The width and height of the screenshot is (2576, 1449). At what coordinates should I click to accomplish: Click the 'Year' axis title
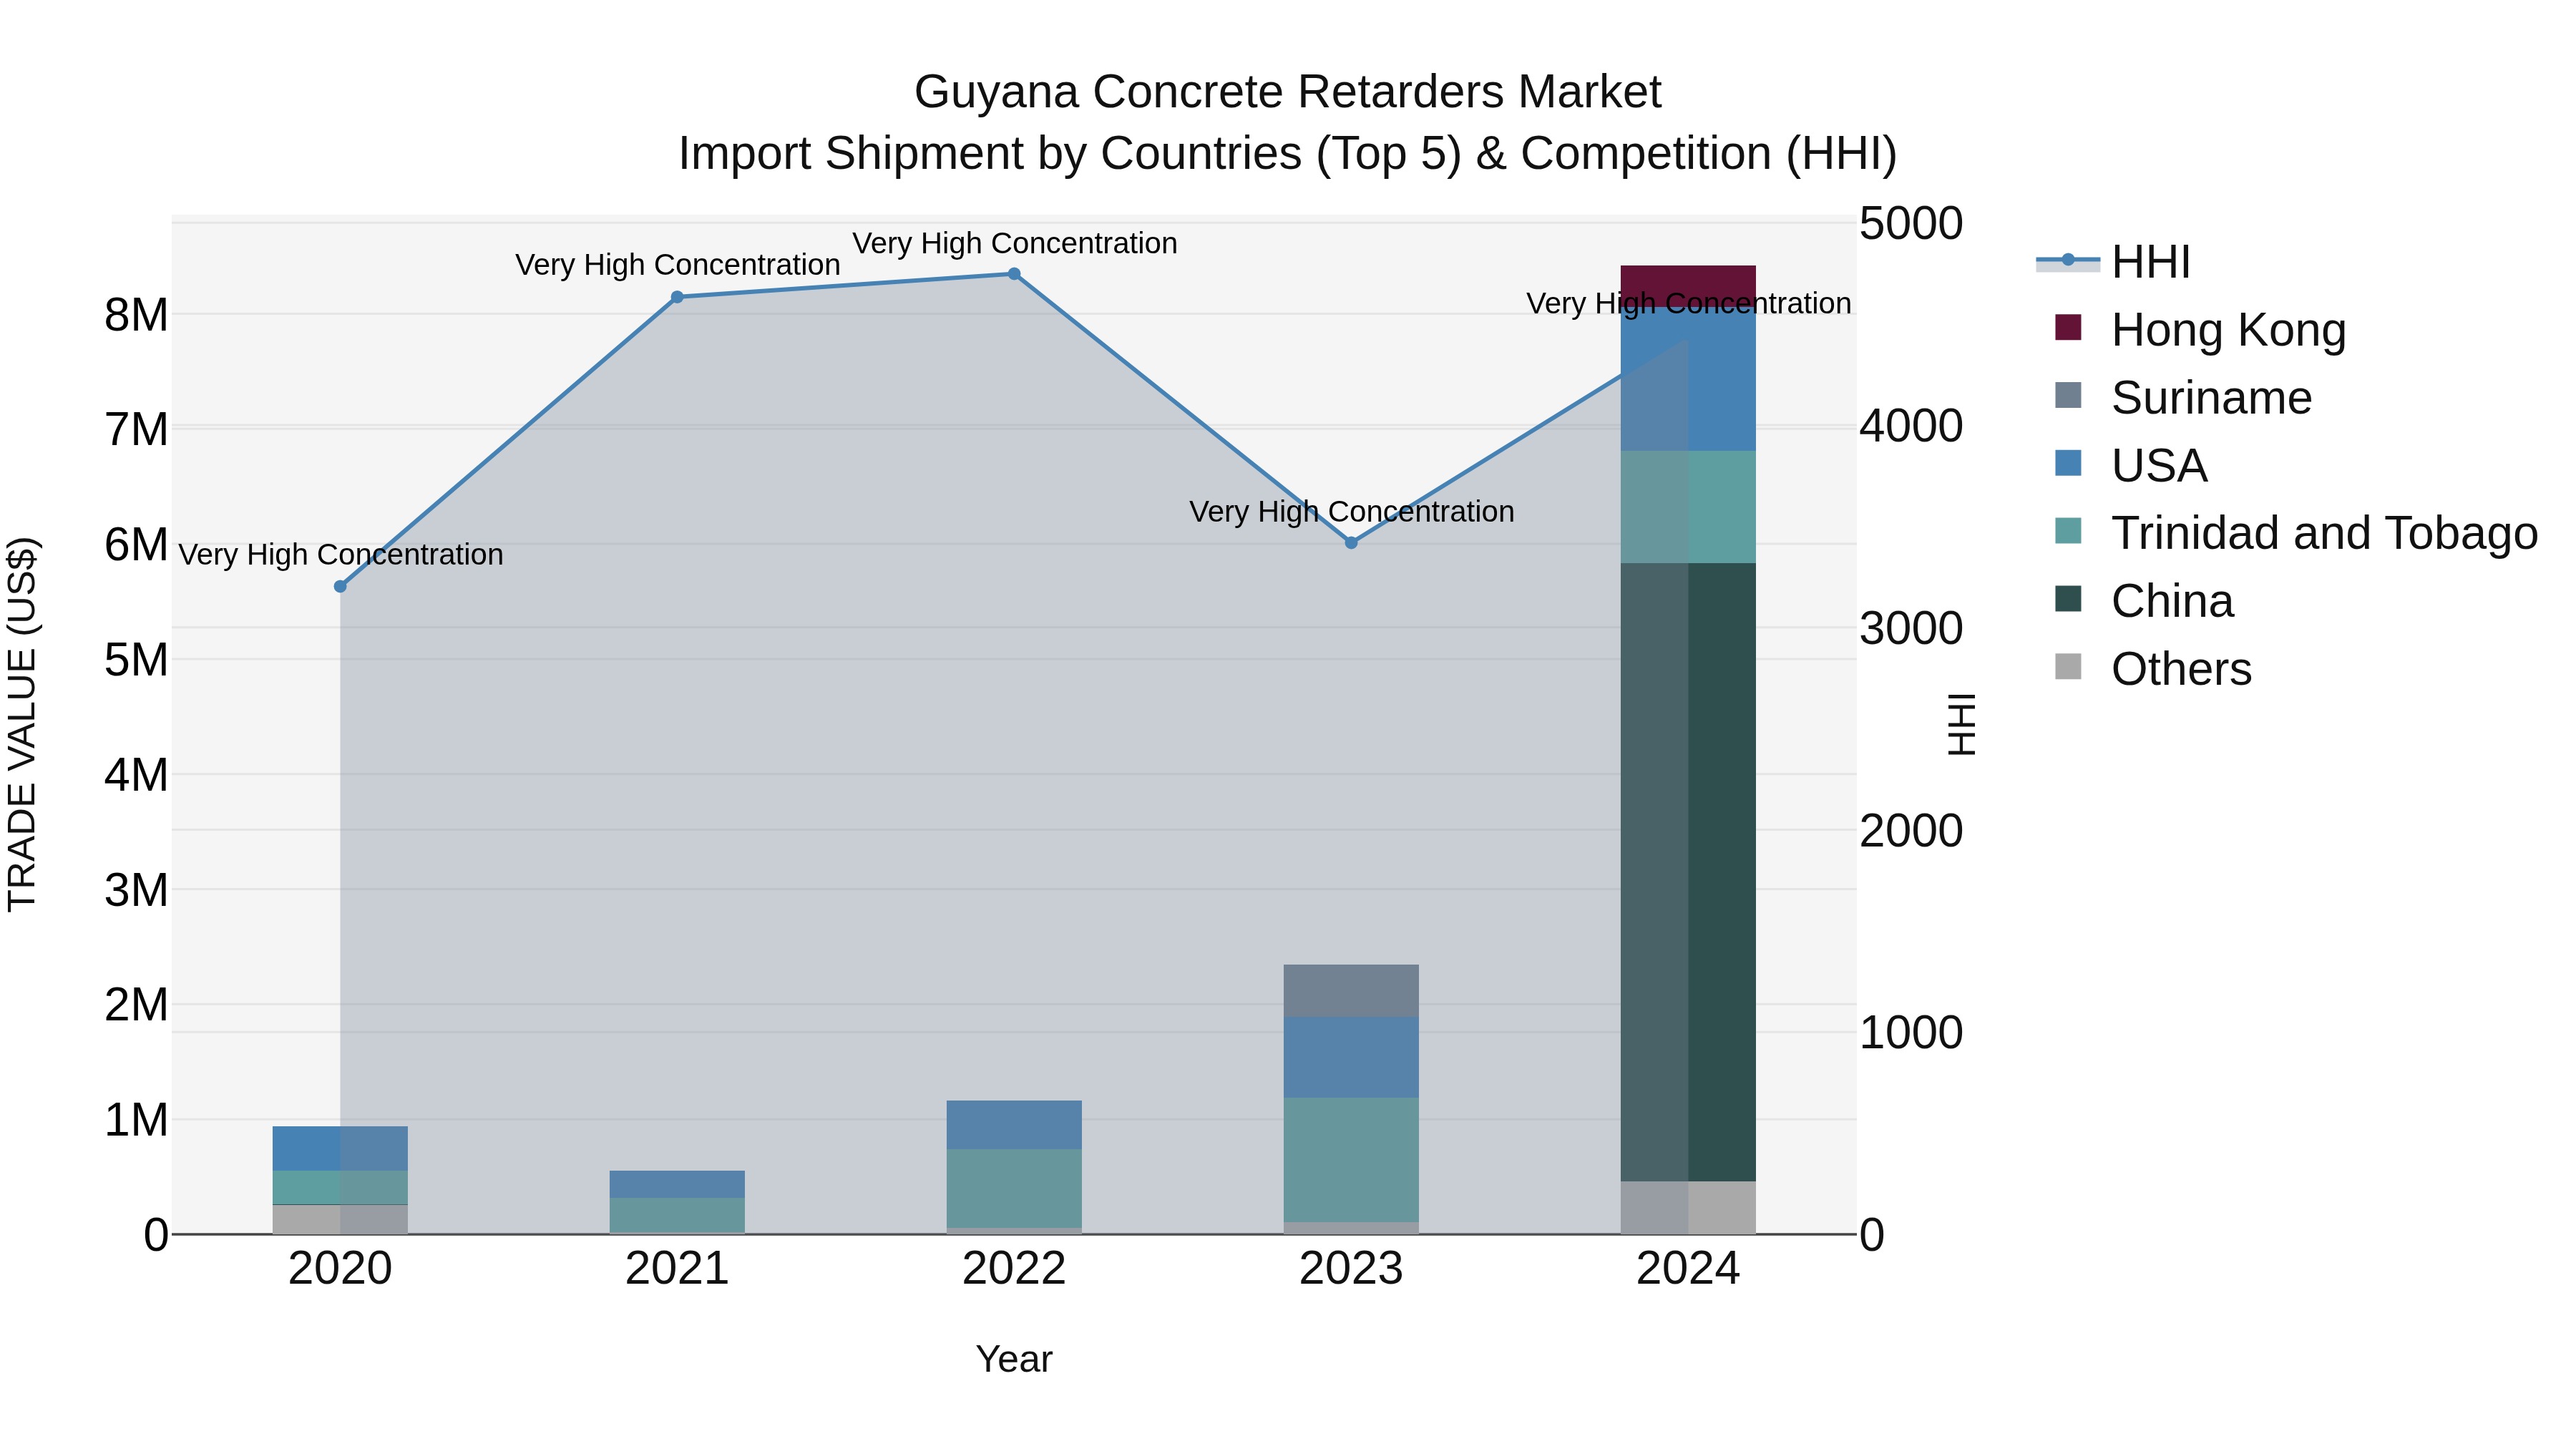(x=1014, y=1359)
